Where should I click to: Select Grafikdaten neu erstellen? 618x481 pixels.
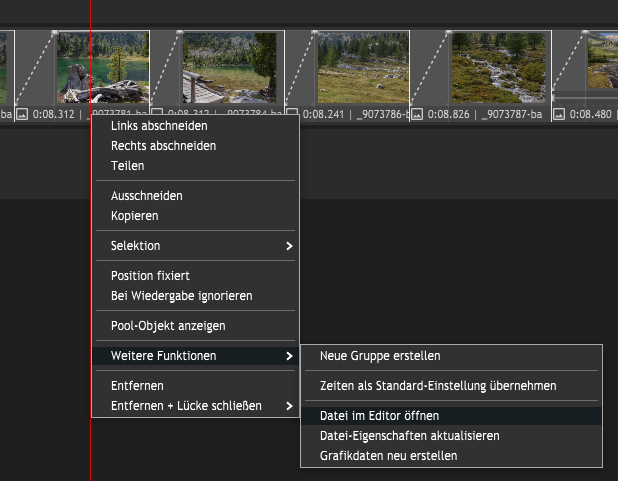451,456
